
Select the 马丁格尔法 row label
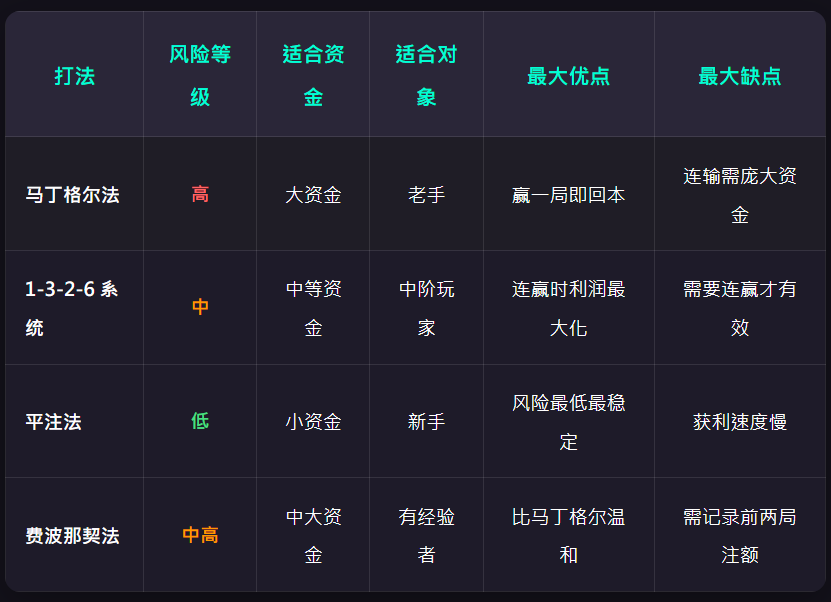click(x=72, y=195)
